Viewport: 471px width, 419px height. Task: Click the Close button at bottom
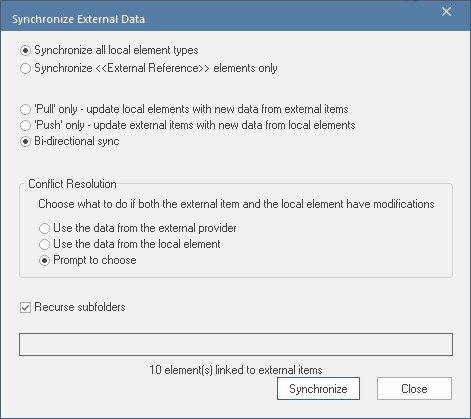click(x=414, y=389)
